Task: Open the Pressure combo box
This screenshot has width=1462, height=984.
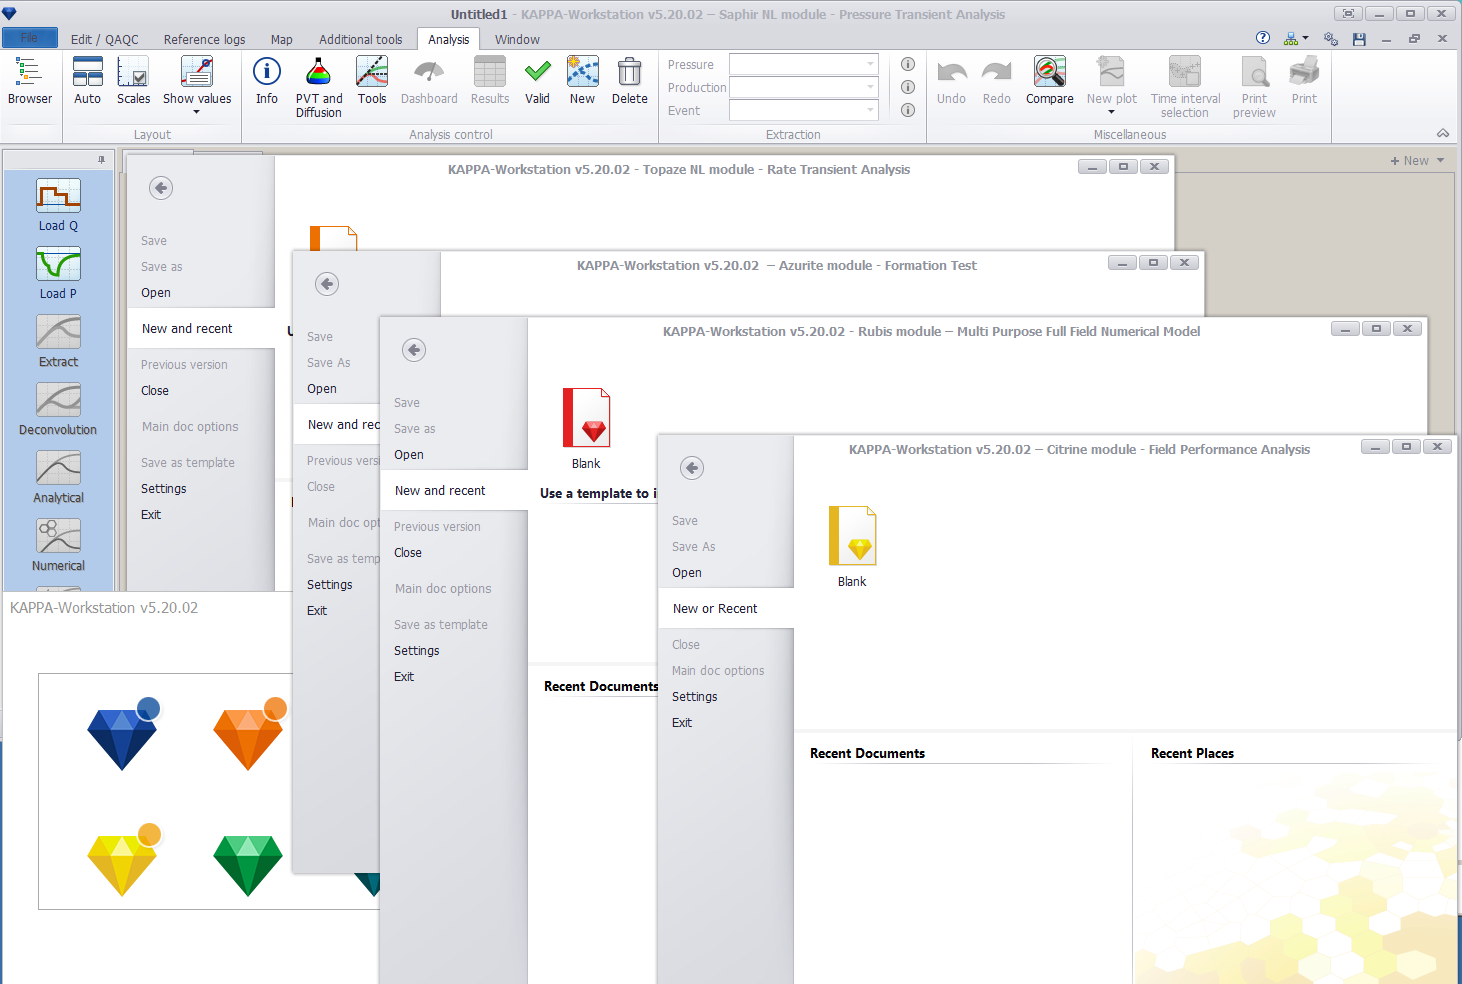Action: pos(804,64)
